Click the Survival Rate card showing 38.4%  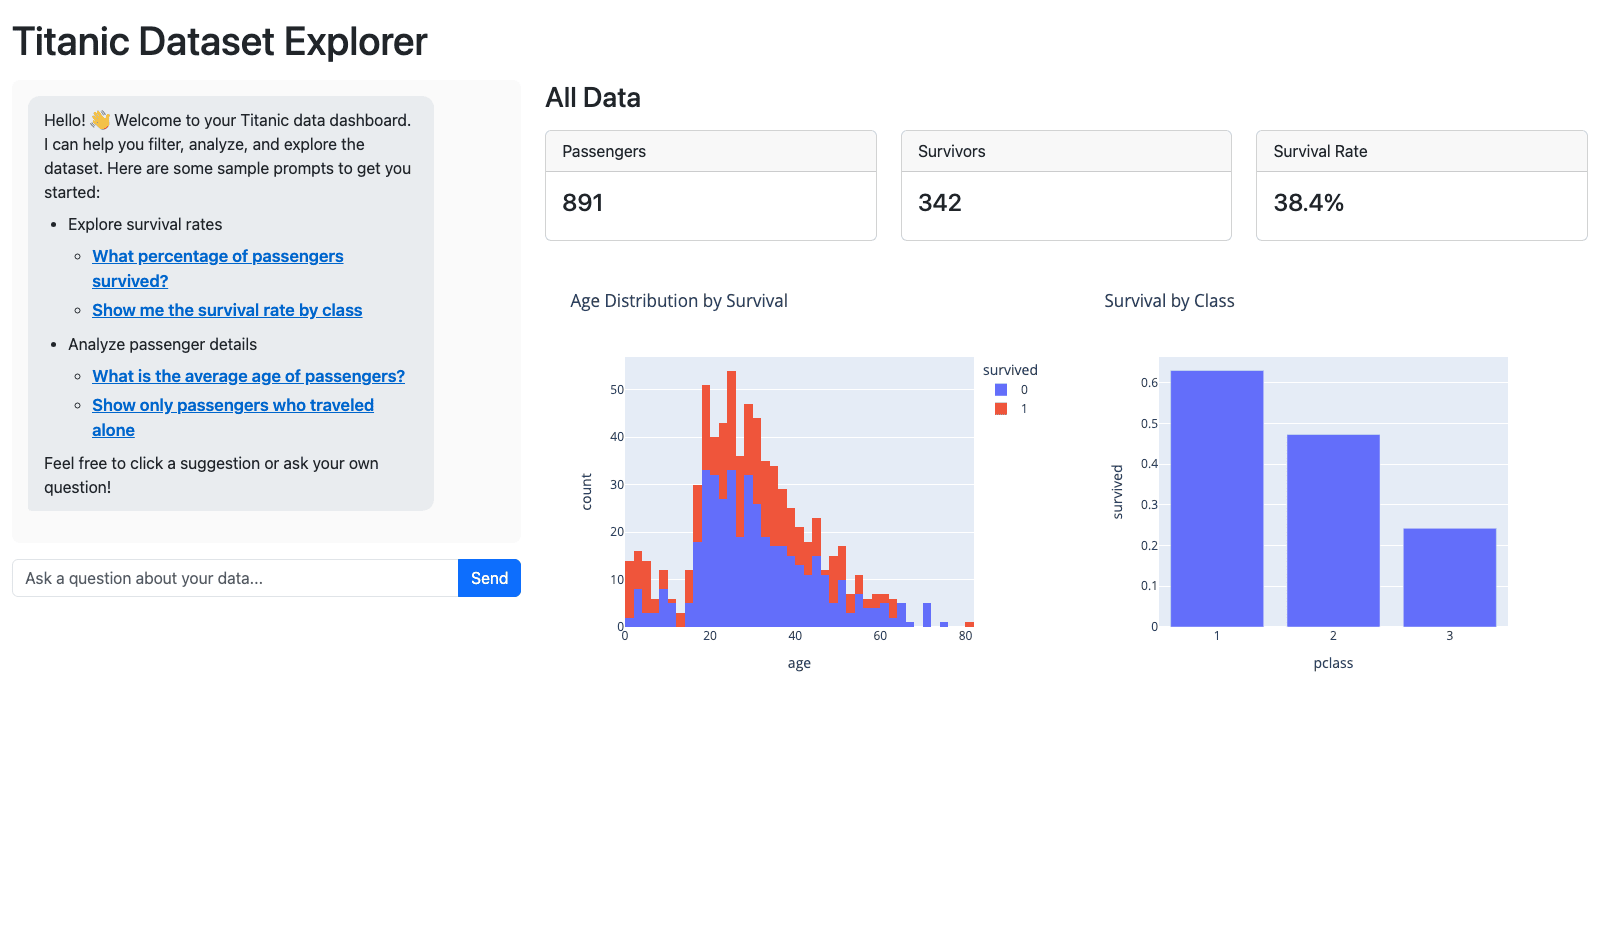(1421, 186)
